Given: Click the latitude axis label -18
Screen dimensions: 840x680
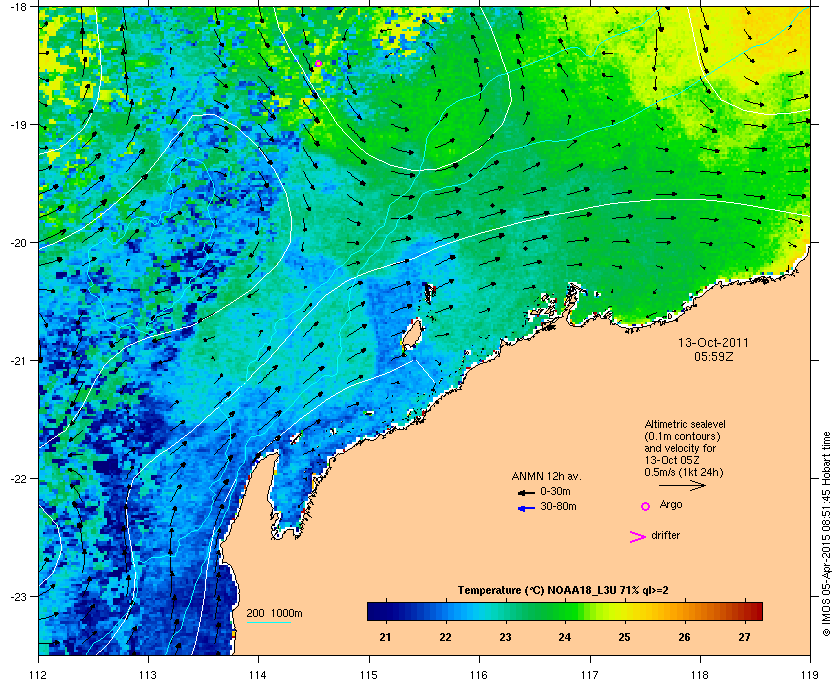Looking at the screenshot, I should coord(19,7).
